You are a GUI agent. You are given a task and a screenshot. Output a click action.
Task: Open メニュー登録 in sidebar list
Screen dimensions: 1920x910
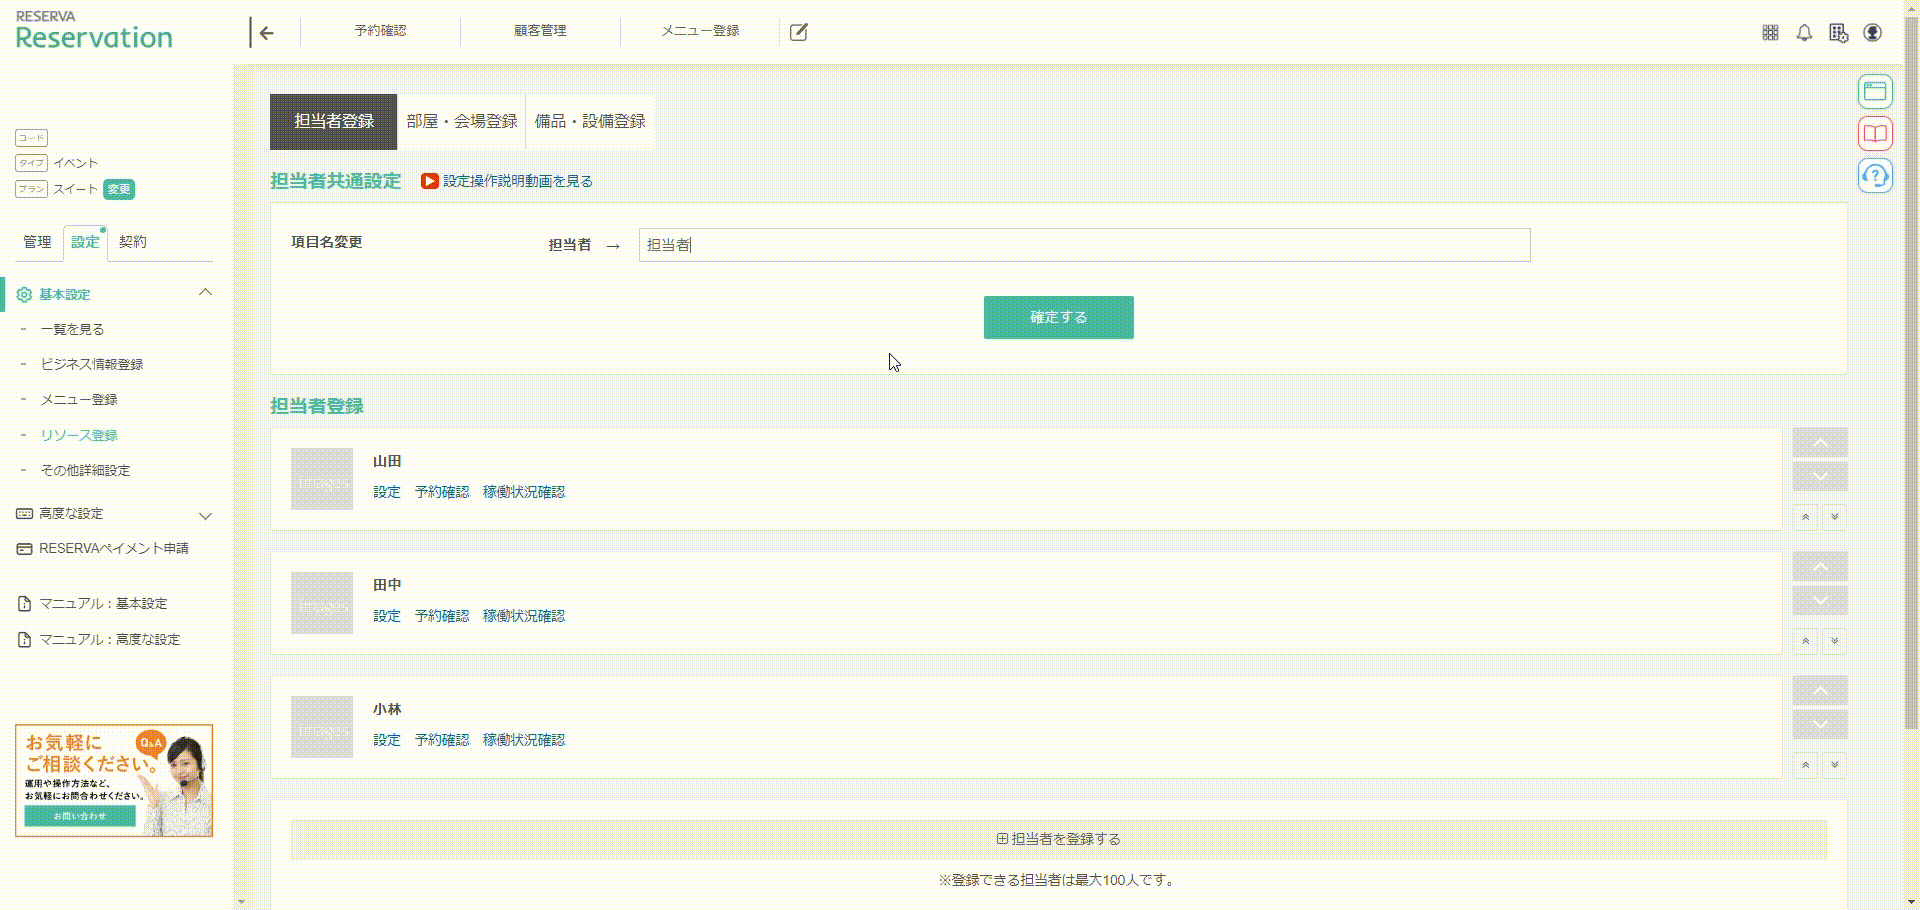(79, 399)
